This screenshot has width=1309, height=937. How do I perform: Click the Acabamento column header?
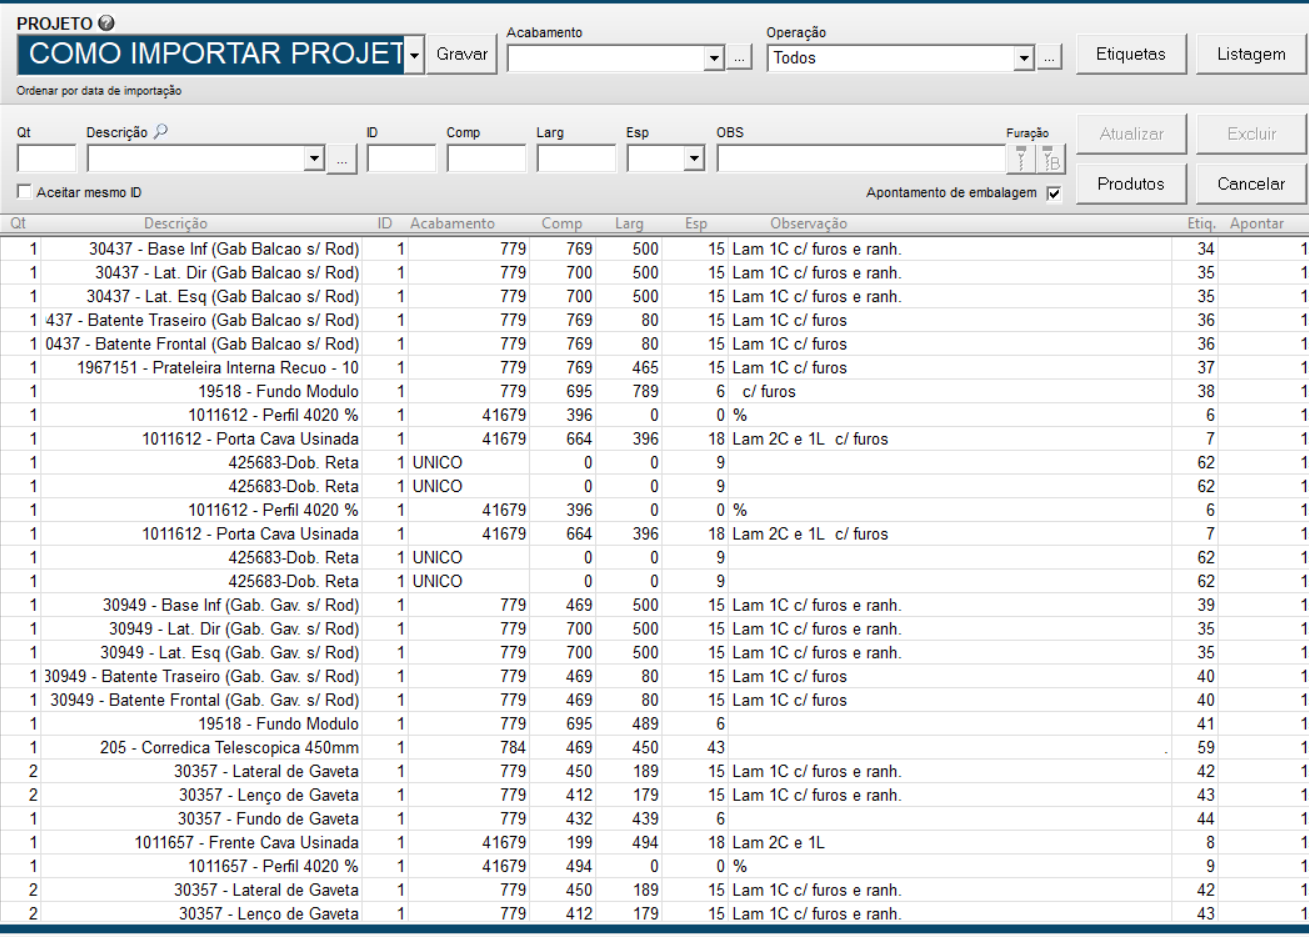pyautogui.click(x=452, y=223)
